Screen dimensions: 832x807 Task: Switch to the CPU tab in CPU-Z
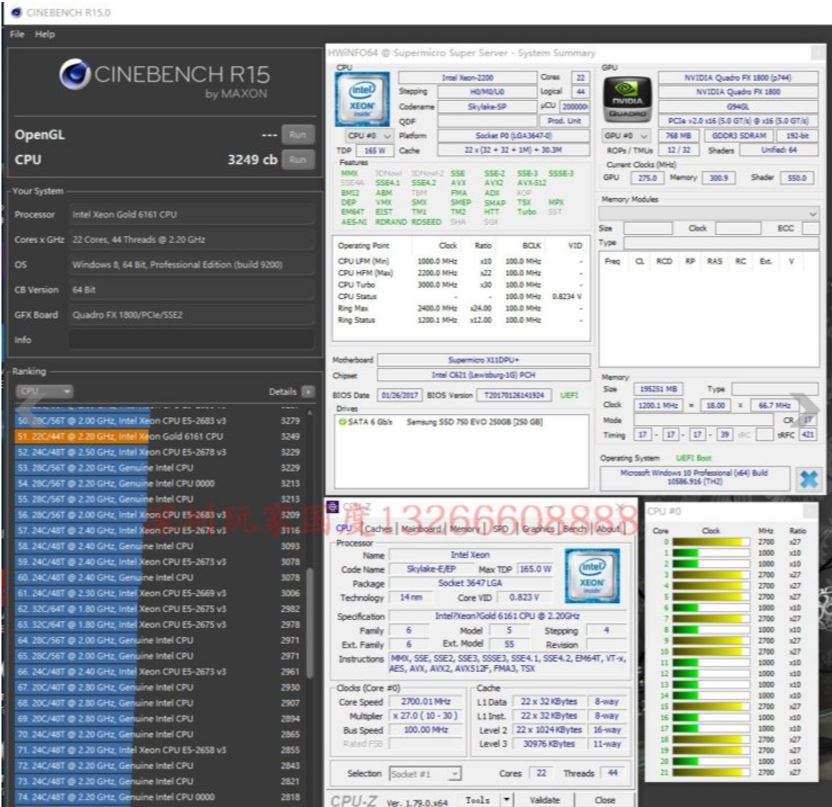tap(344, 528)
